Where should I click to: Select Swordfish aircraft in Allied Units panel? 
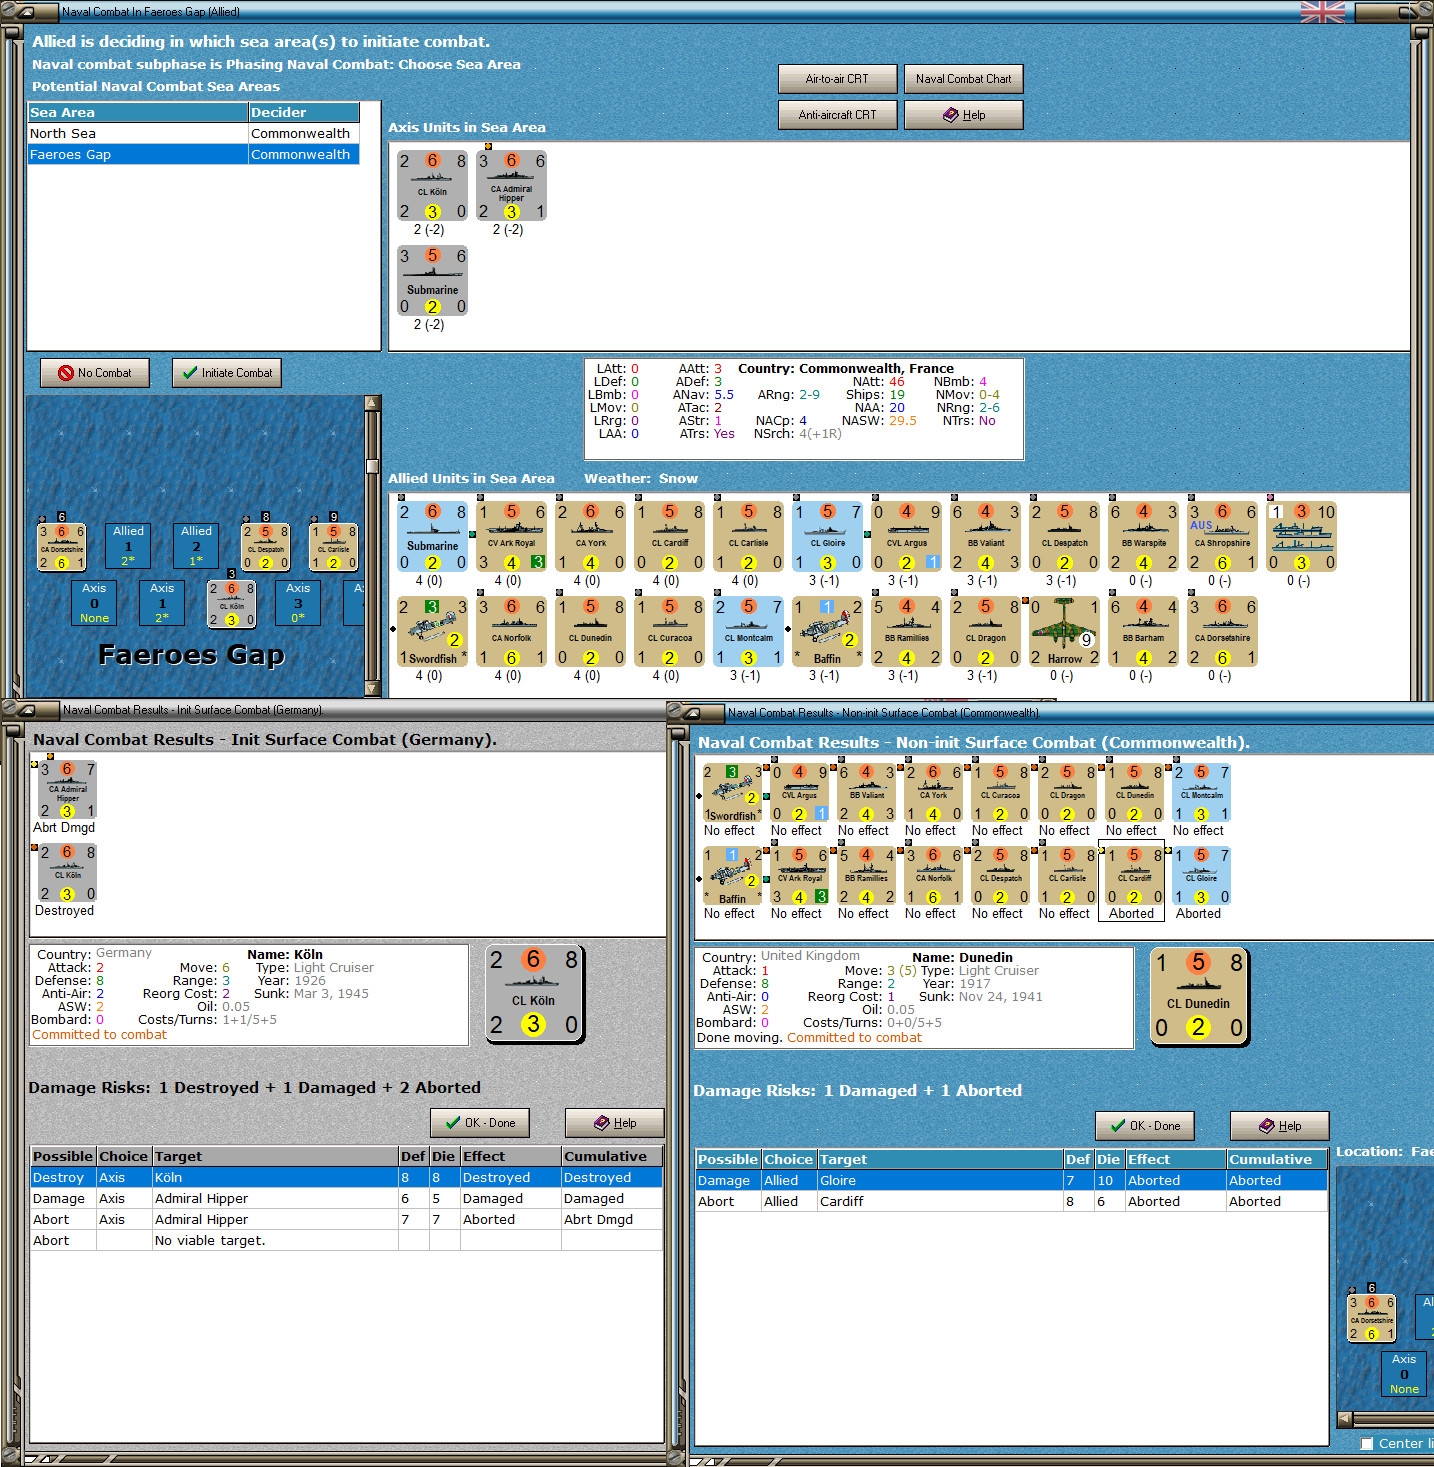click(432, 632)
